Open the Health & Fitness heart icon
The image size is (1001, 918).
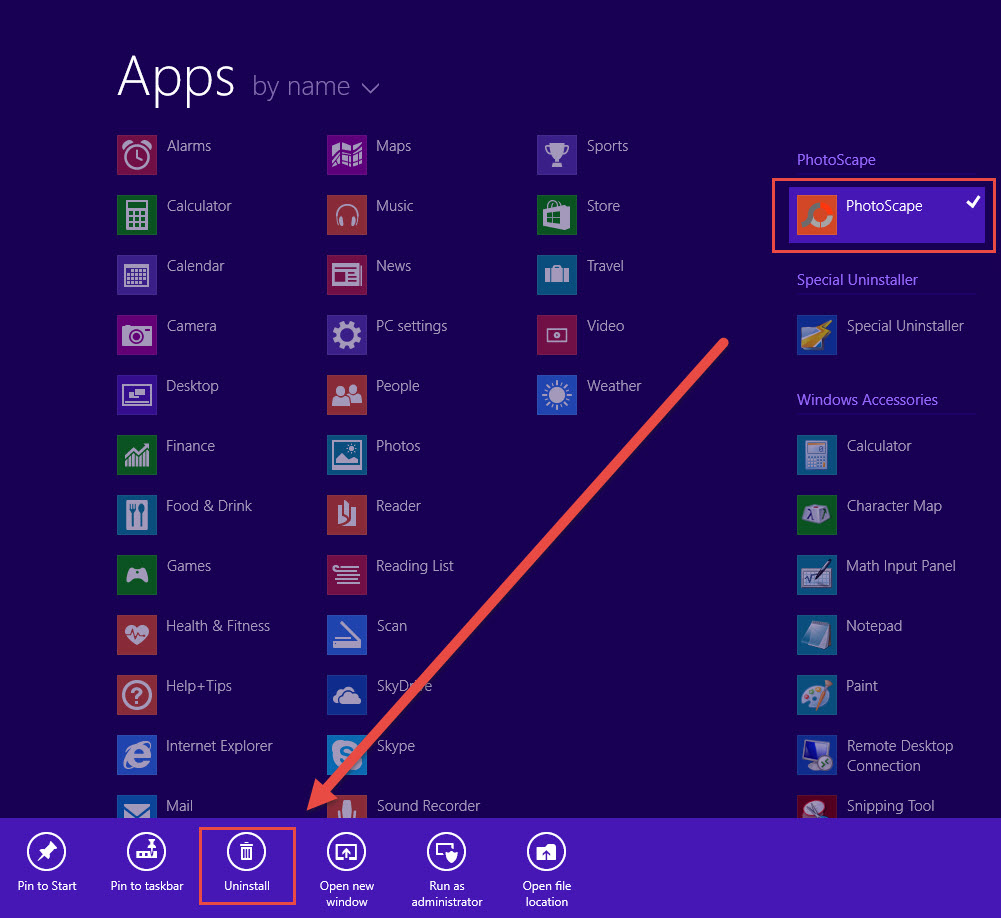click(x=137, y=635)
